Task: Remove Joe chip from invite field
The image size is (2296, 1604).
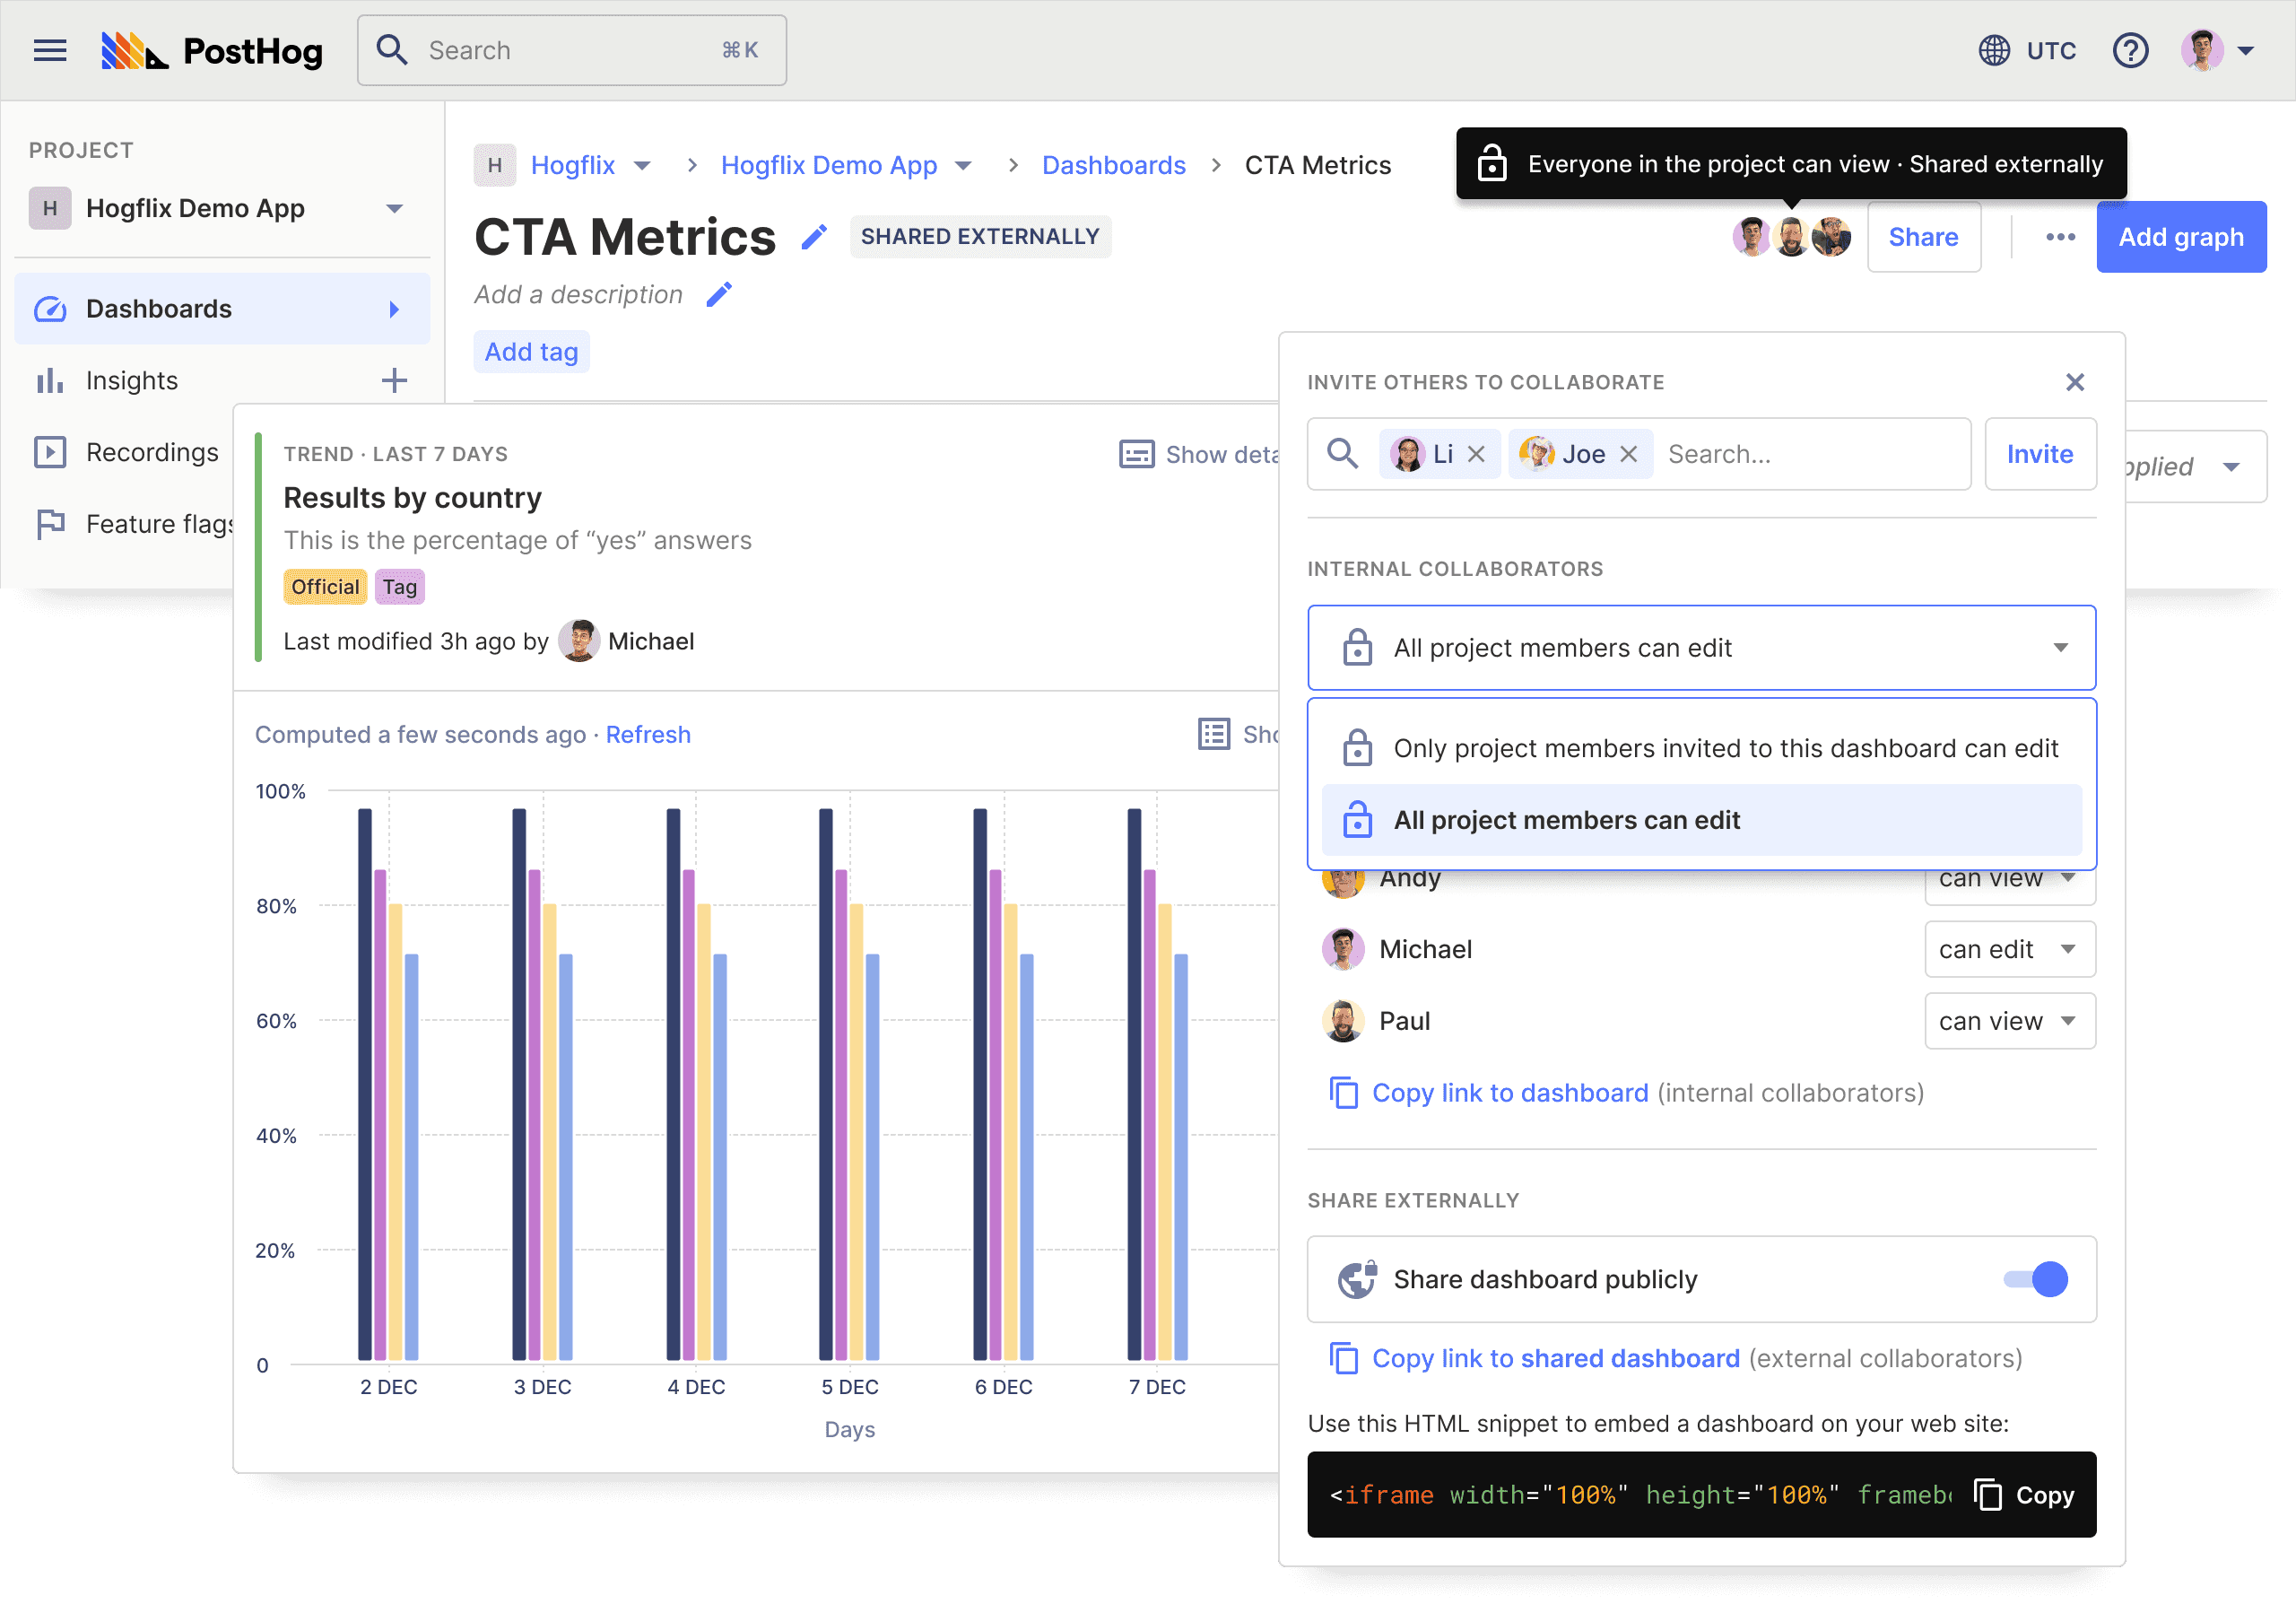Action: click(x=1629, y=454)
